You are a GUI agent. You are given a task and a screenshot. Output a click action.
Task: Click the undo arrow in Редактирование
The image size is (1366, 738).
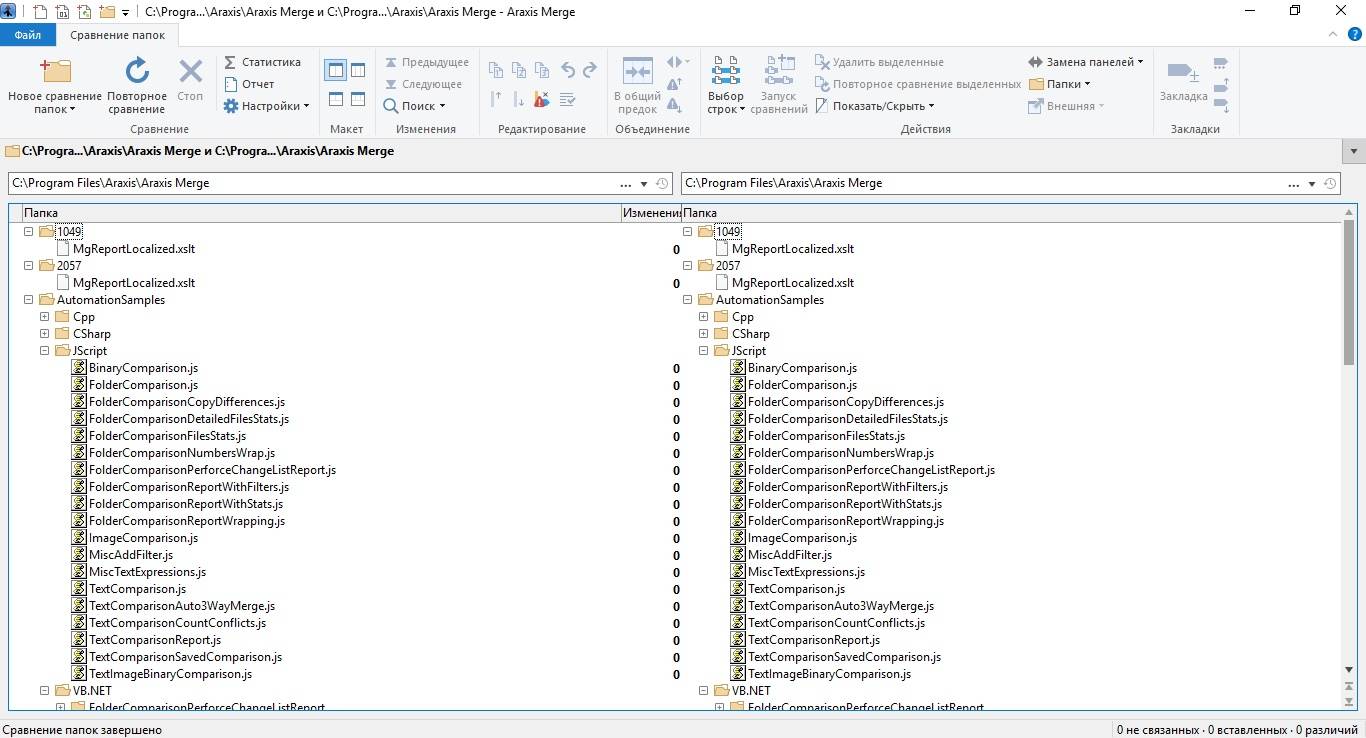click(568, 70)
